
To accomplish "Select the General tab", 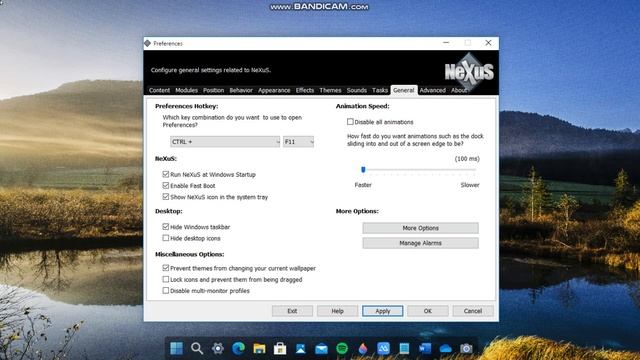I will click(404, 90).
